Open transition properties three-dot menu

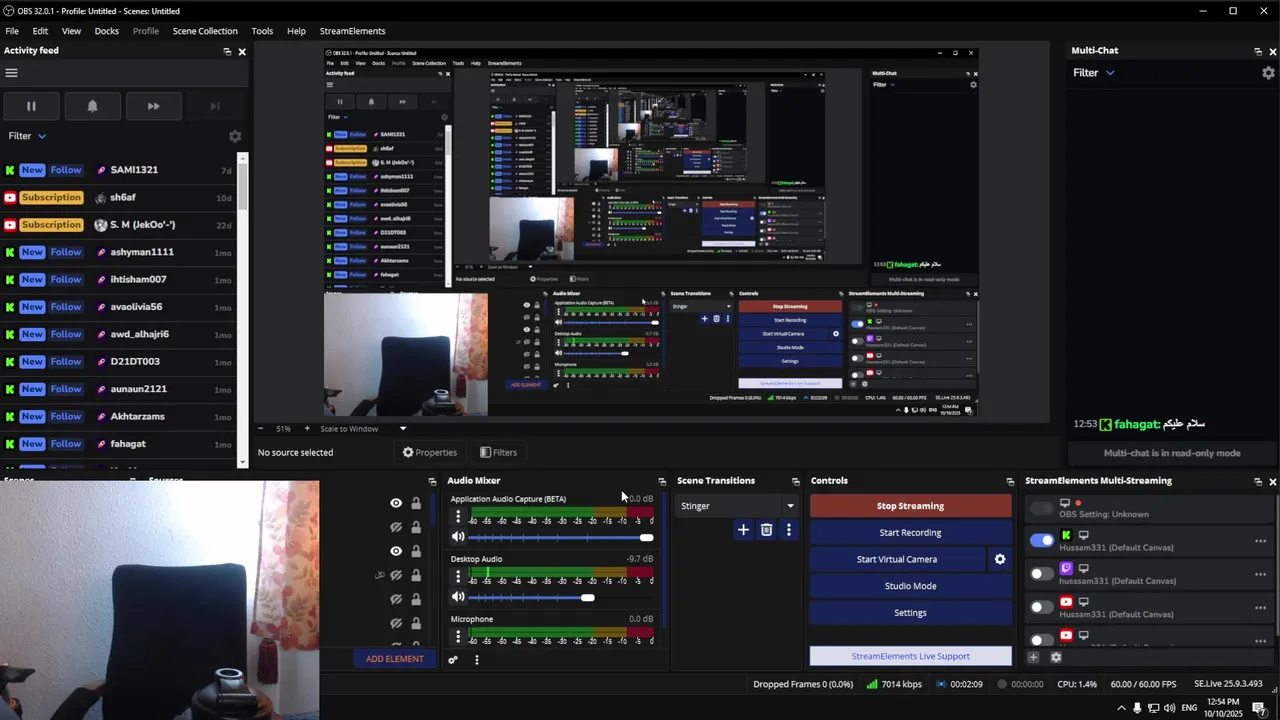[789, 530]
